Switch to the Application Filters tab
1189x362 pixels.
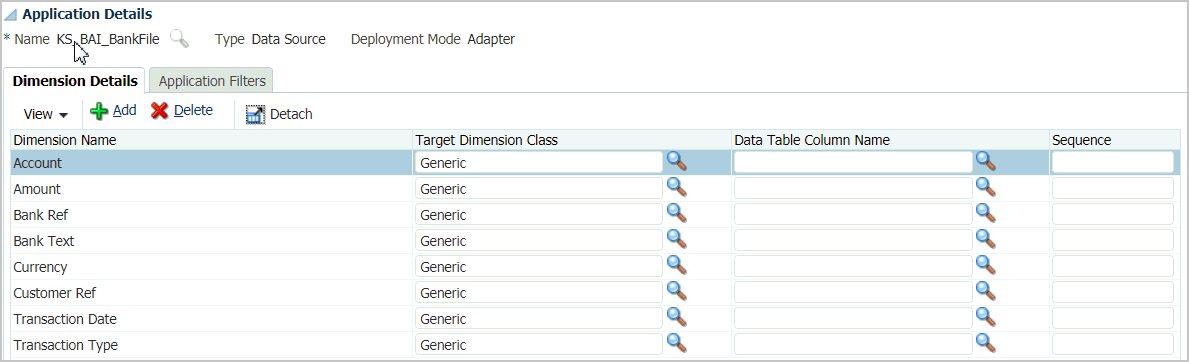coord(212,80)
